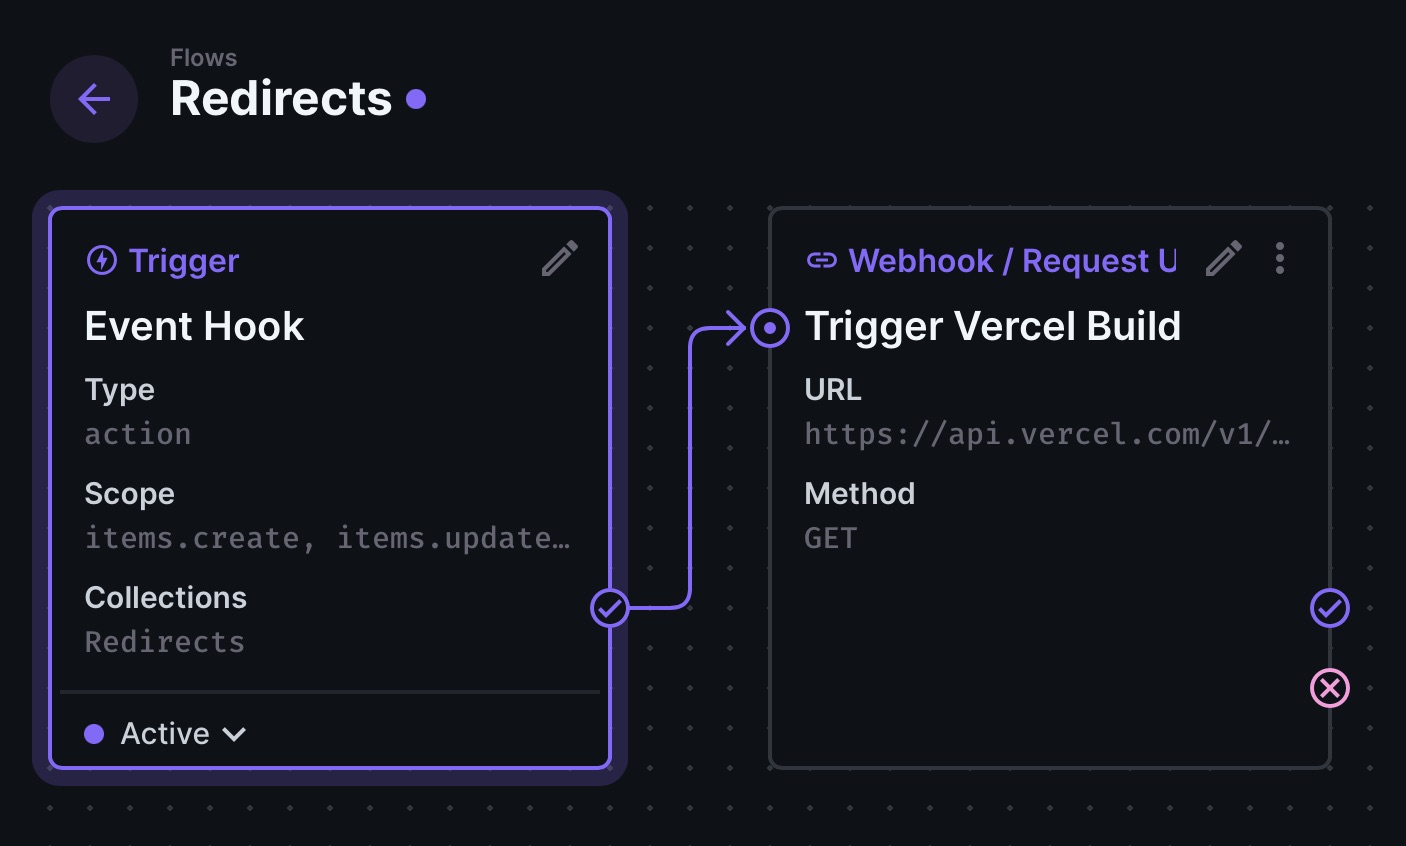The width and height of the screenshot is (1406, 846).
Task: Click the Webhook card's input attachment point
Action: 770,328
